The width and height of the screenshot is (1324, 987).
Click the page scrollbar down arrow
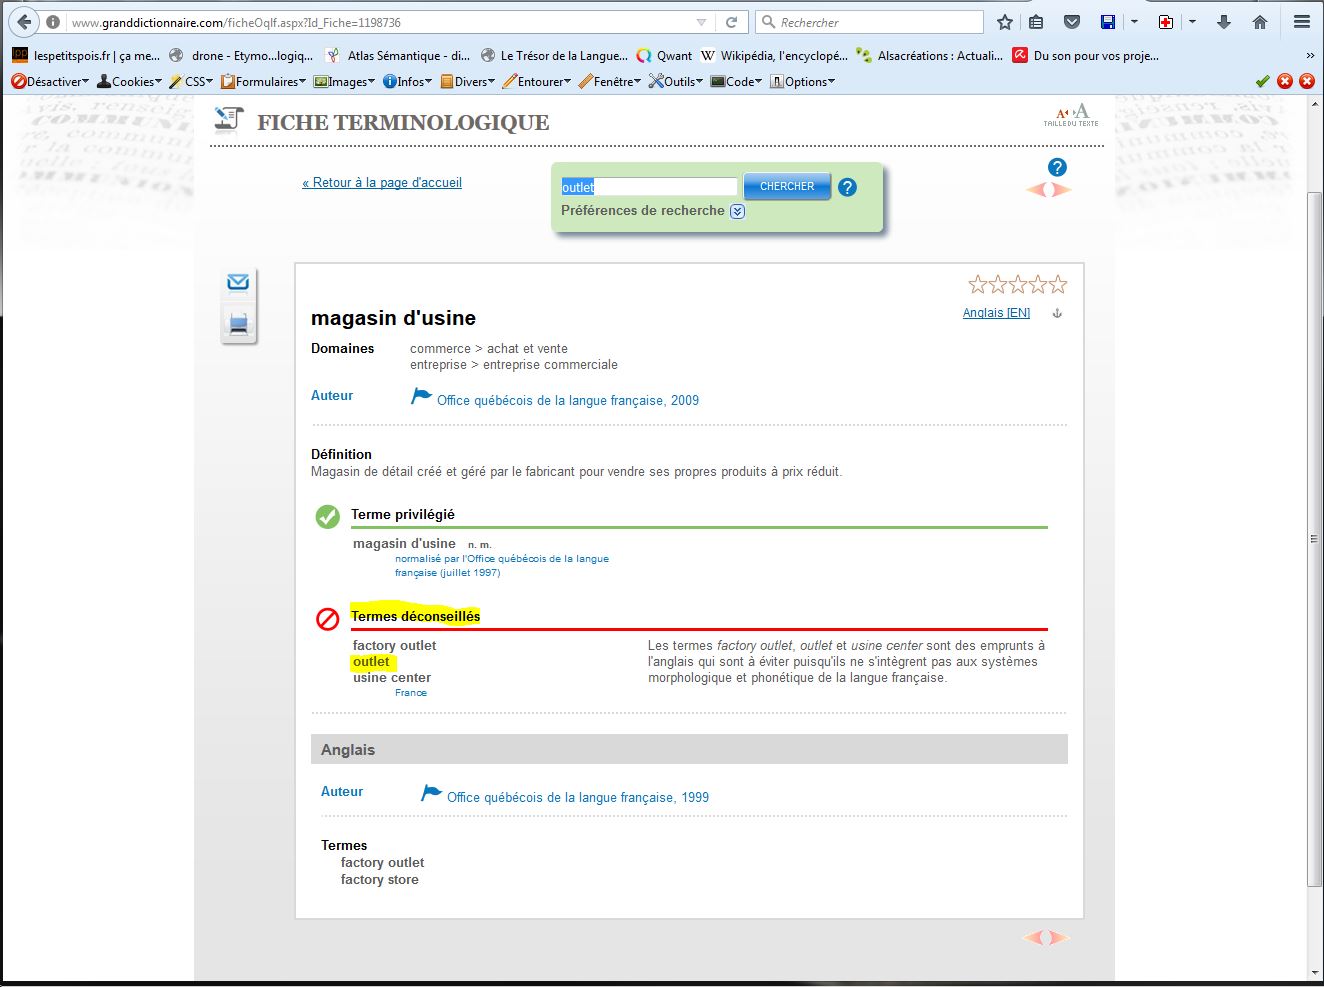[x=1314, y=973]
